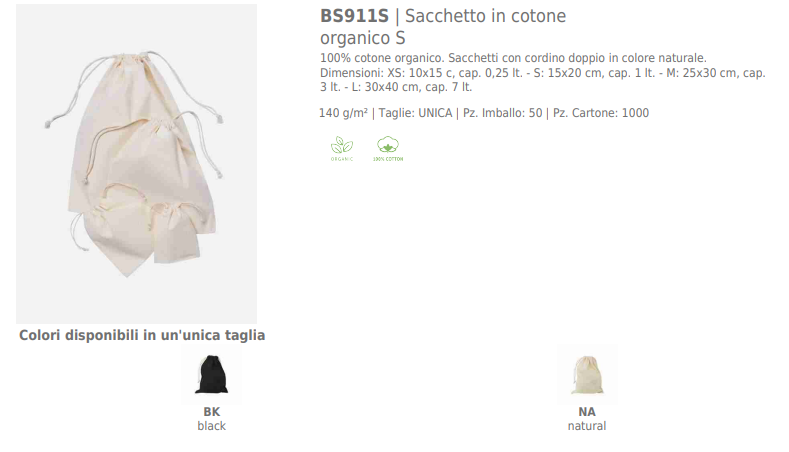Click the "black" color name text

211,426
